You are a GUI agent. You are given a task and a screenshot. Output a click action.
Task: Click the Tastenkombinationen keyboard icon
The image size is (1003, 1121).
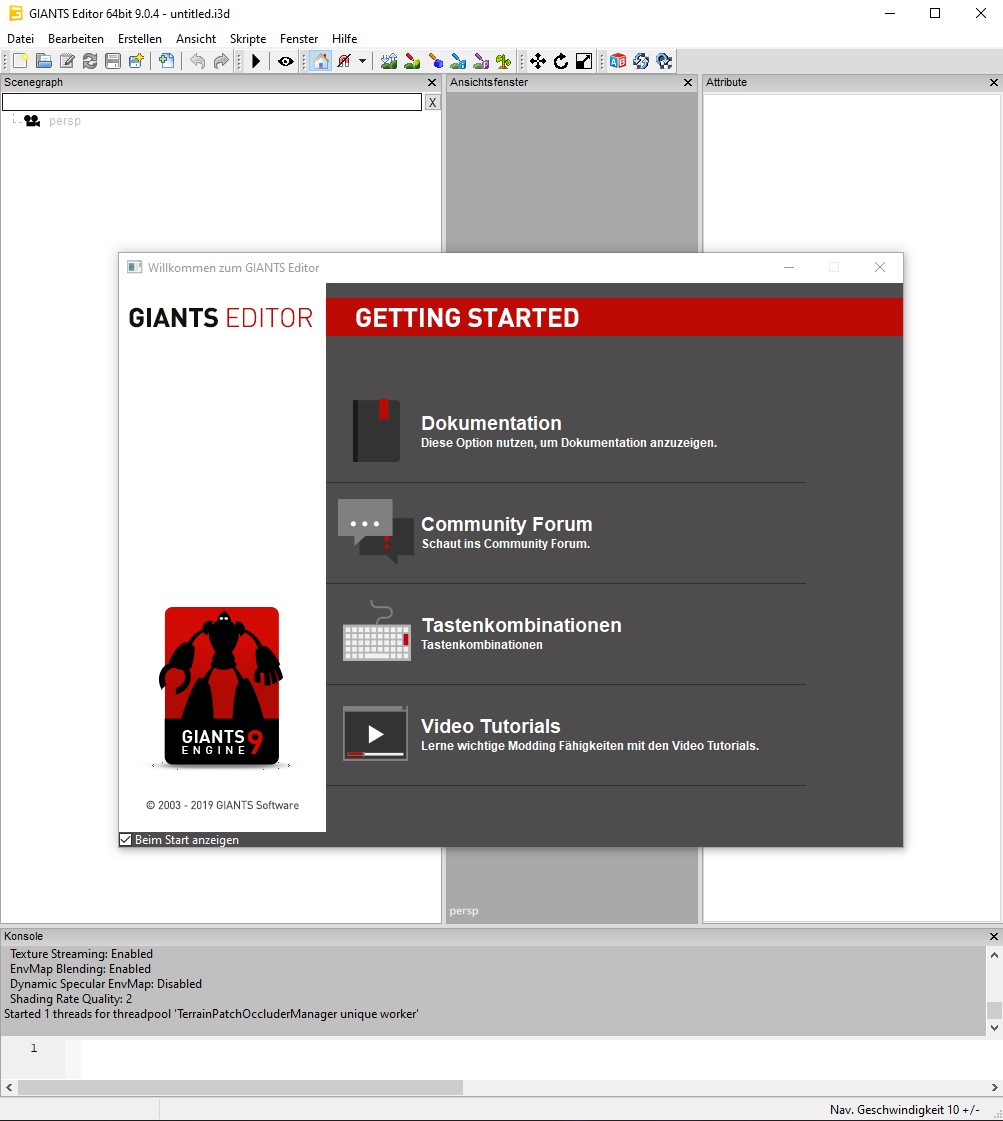pyautogui.click(x=376, y=635)
